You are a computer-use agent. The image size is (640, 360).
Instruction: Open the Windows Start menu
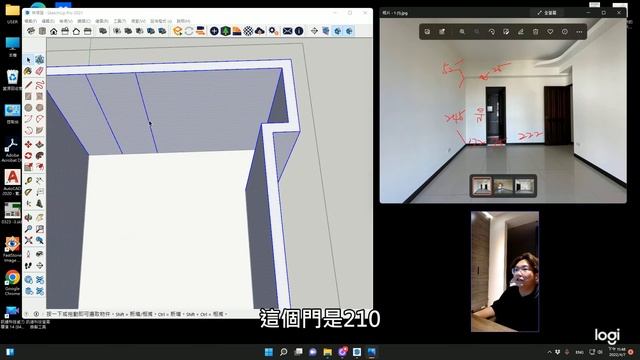pyautogui.click(x=269, y=352)
